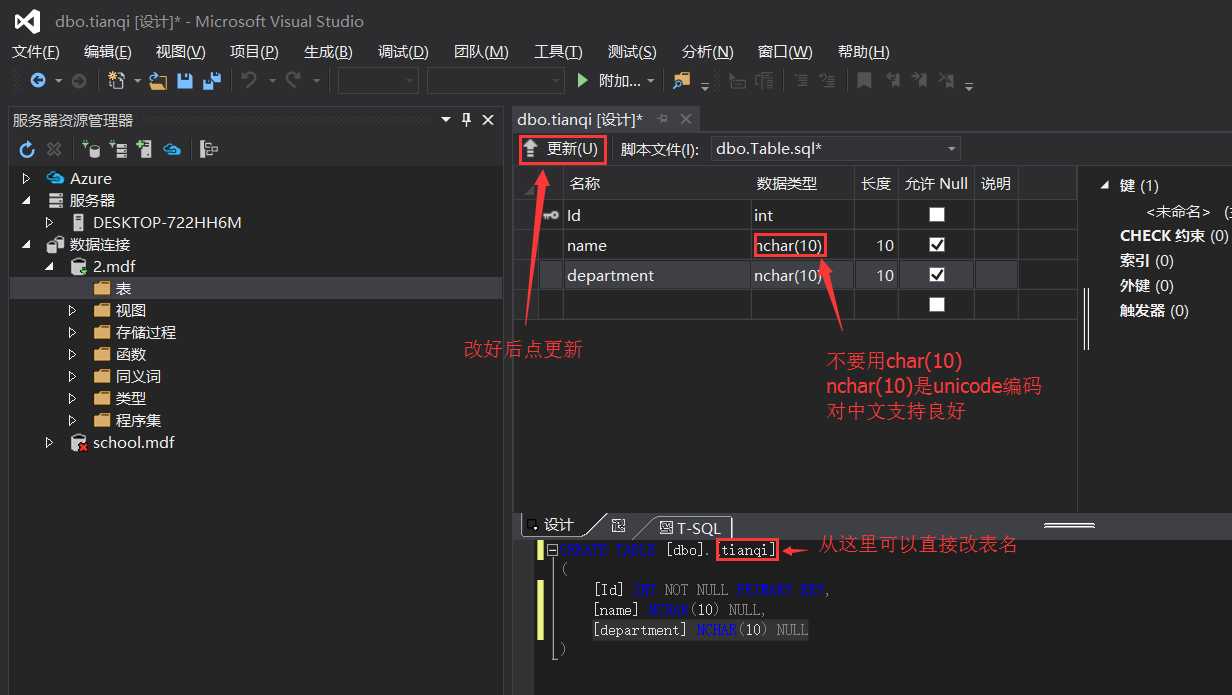Pin the Server Explorer panel
The image size is (1232, 695).
click(x=467, y=120)
